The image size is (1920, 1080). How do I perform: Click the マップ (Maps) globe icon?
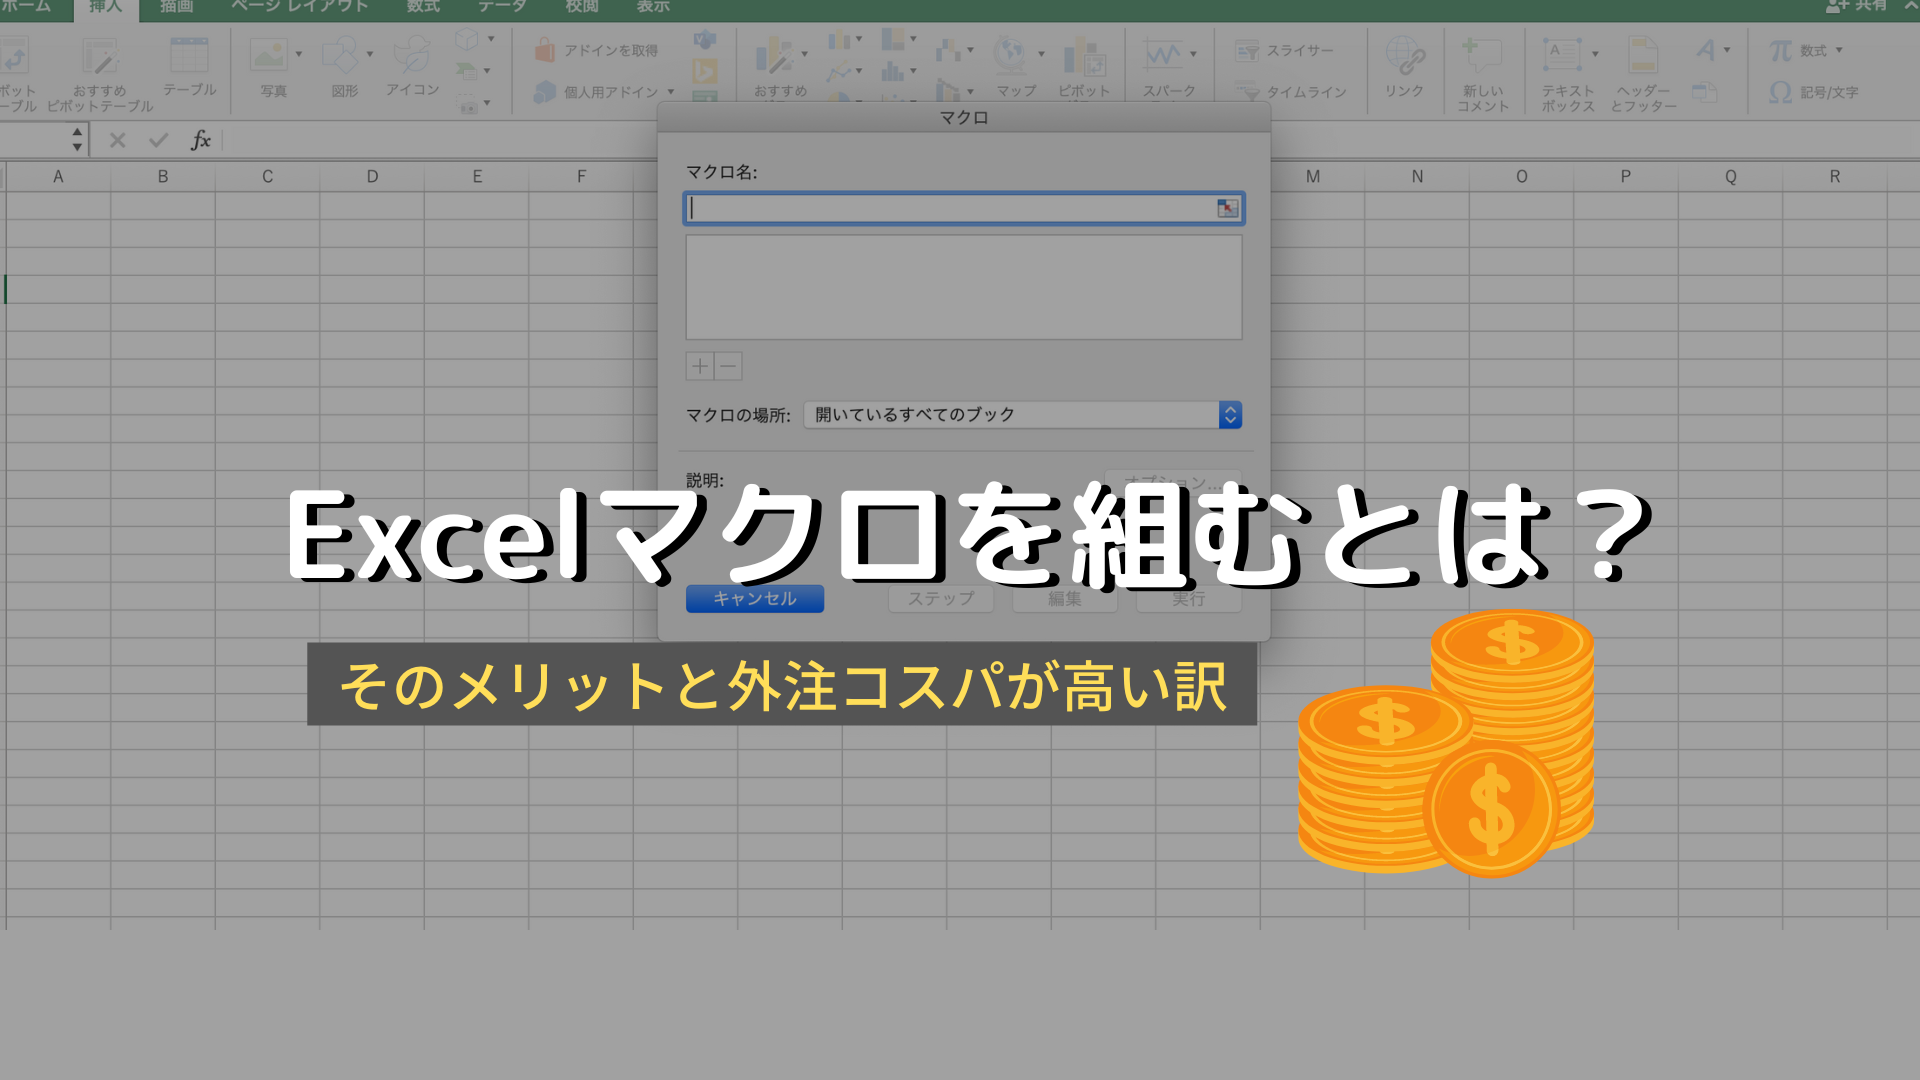point(1010,56)
